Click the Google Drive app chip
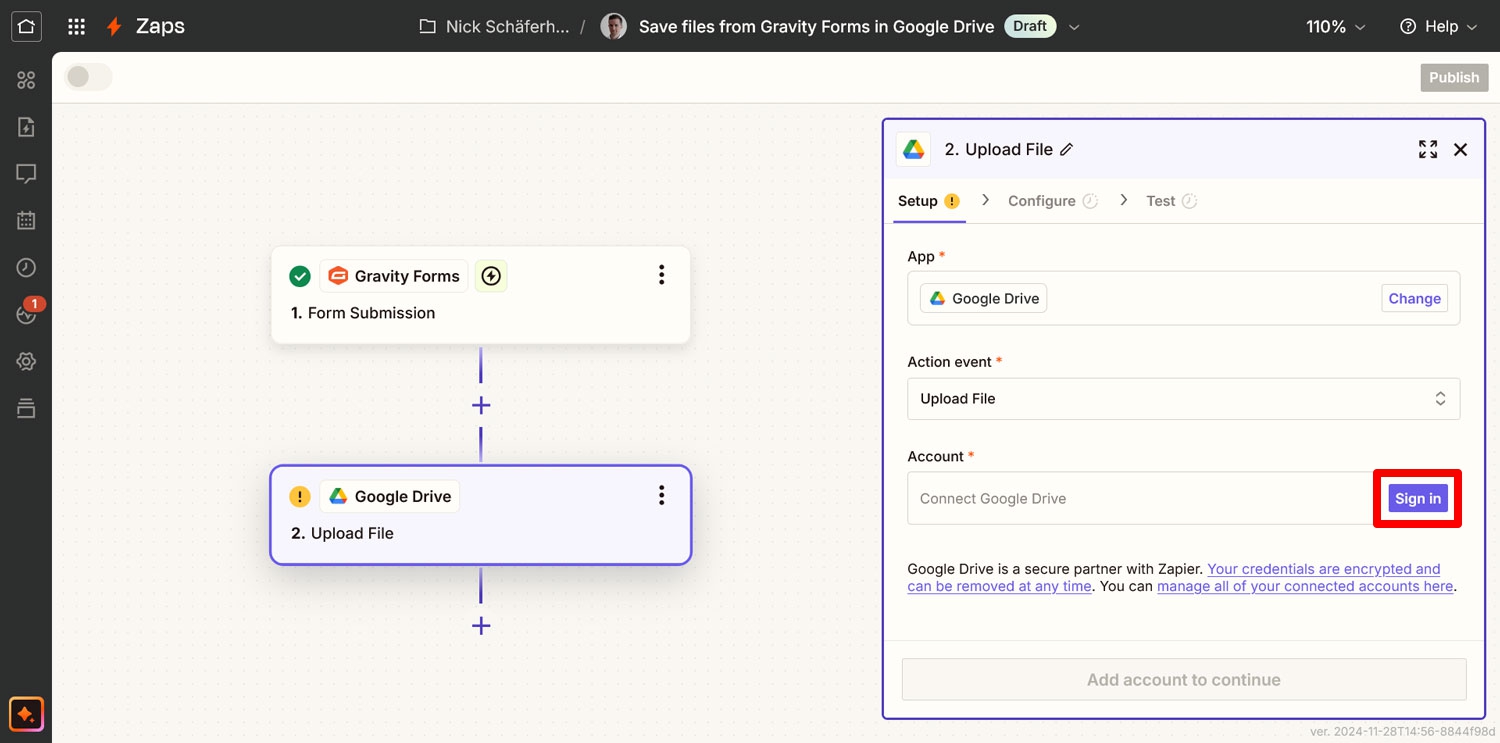The height and width of the screenshot is (743, 1500). pos(983,298)
